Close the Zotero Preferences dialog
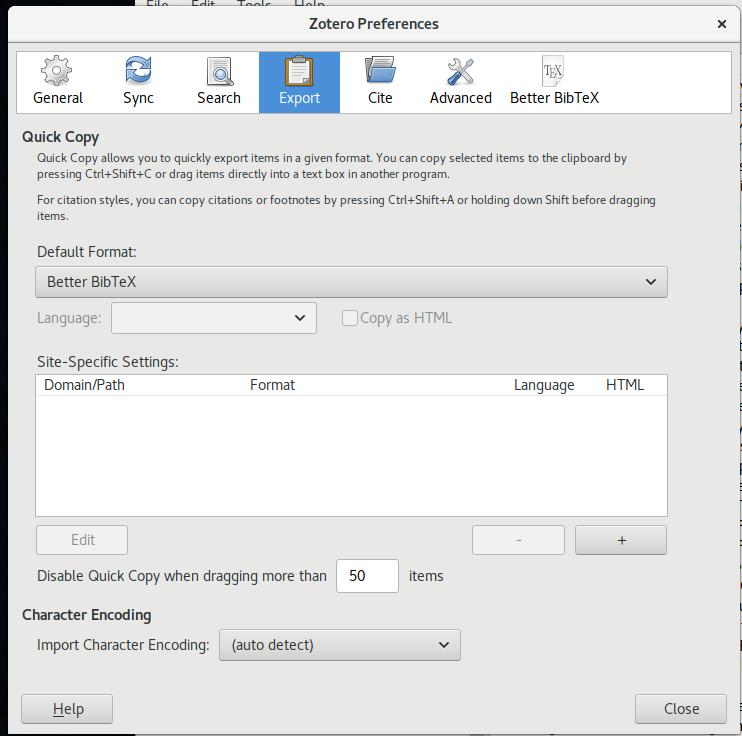The image size is (742, 736). (x=721, y=24)
